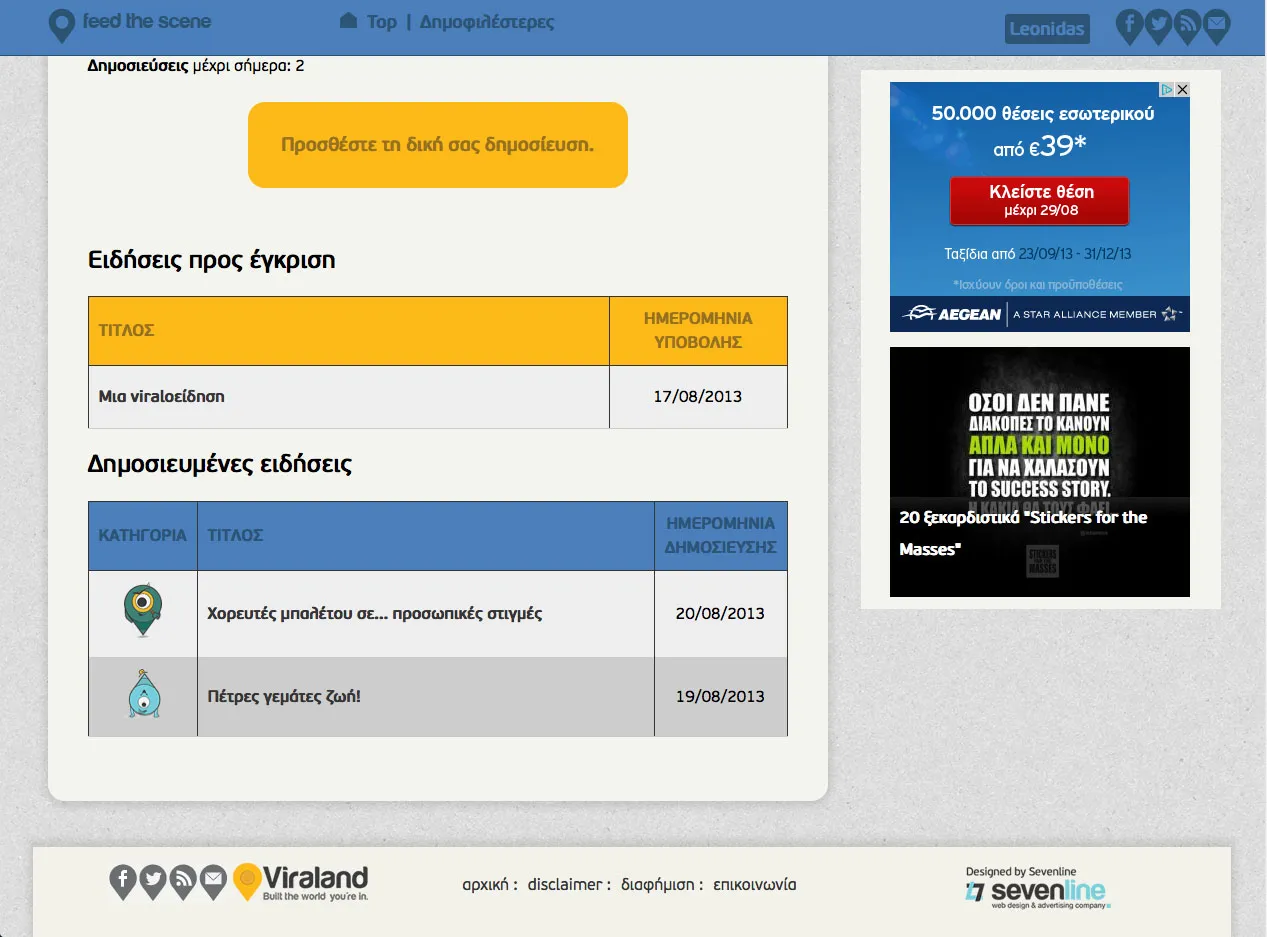Click the ΗΜΕΡΟΜΗΝΙΑ ΔΗΜΟΣΙΕΥΣΗΣ column header
1267x937 pixels.
tap(721, 535)
